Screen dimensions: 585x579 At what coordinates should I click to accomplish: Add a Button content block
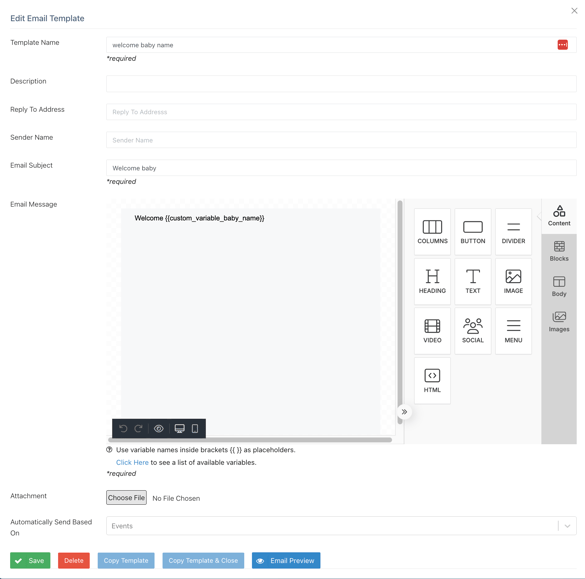coord(473,232)
